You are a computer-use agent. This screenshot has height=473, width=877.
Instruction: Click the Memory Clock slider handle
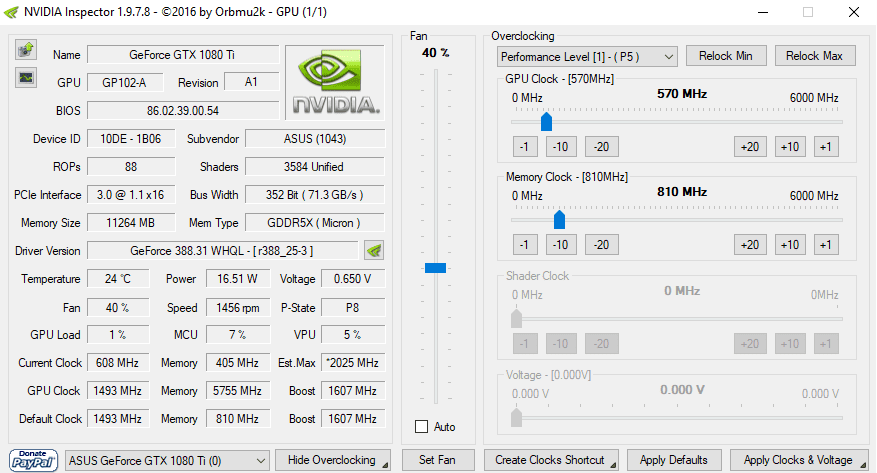pyautogui.click(x=559, y=219)
